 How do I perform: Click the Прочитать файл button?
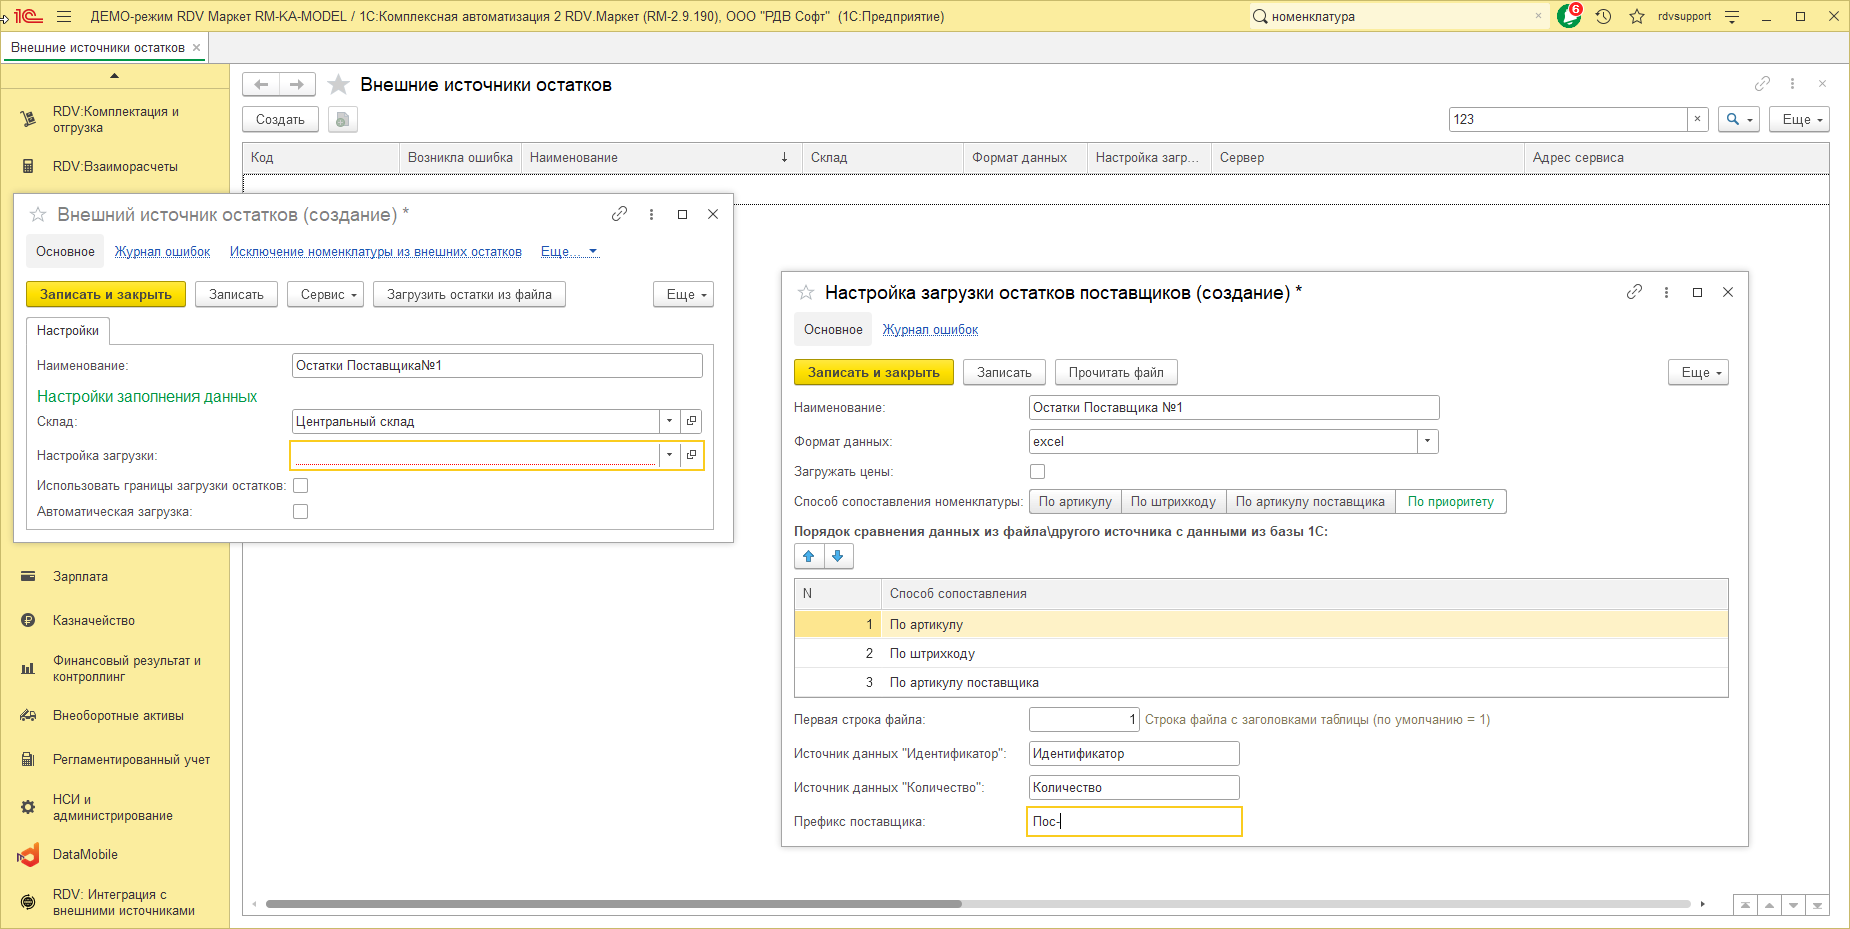[1115, 373]
